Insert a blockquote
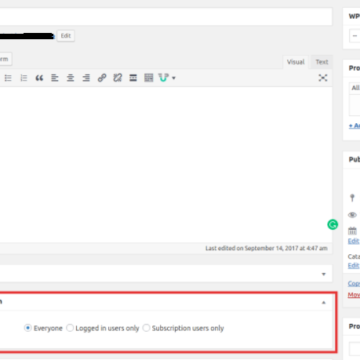Image resolution: width=360 pixels, height=360 pixels. 39,78
